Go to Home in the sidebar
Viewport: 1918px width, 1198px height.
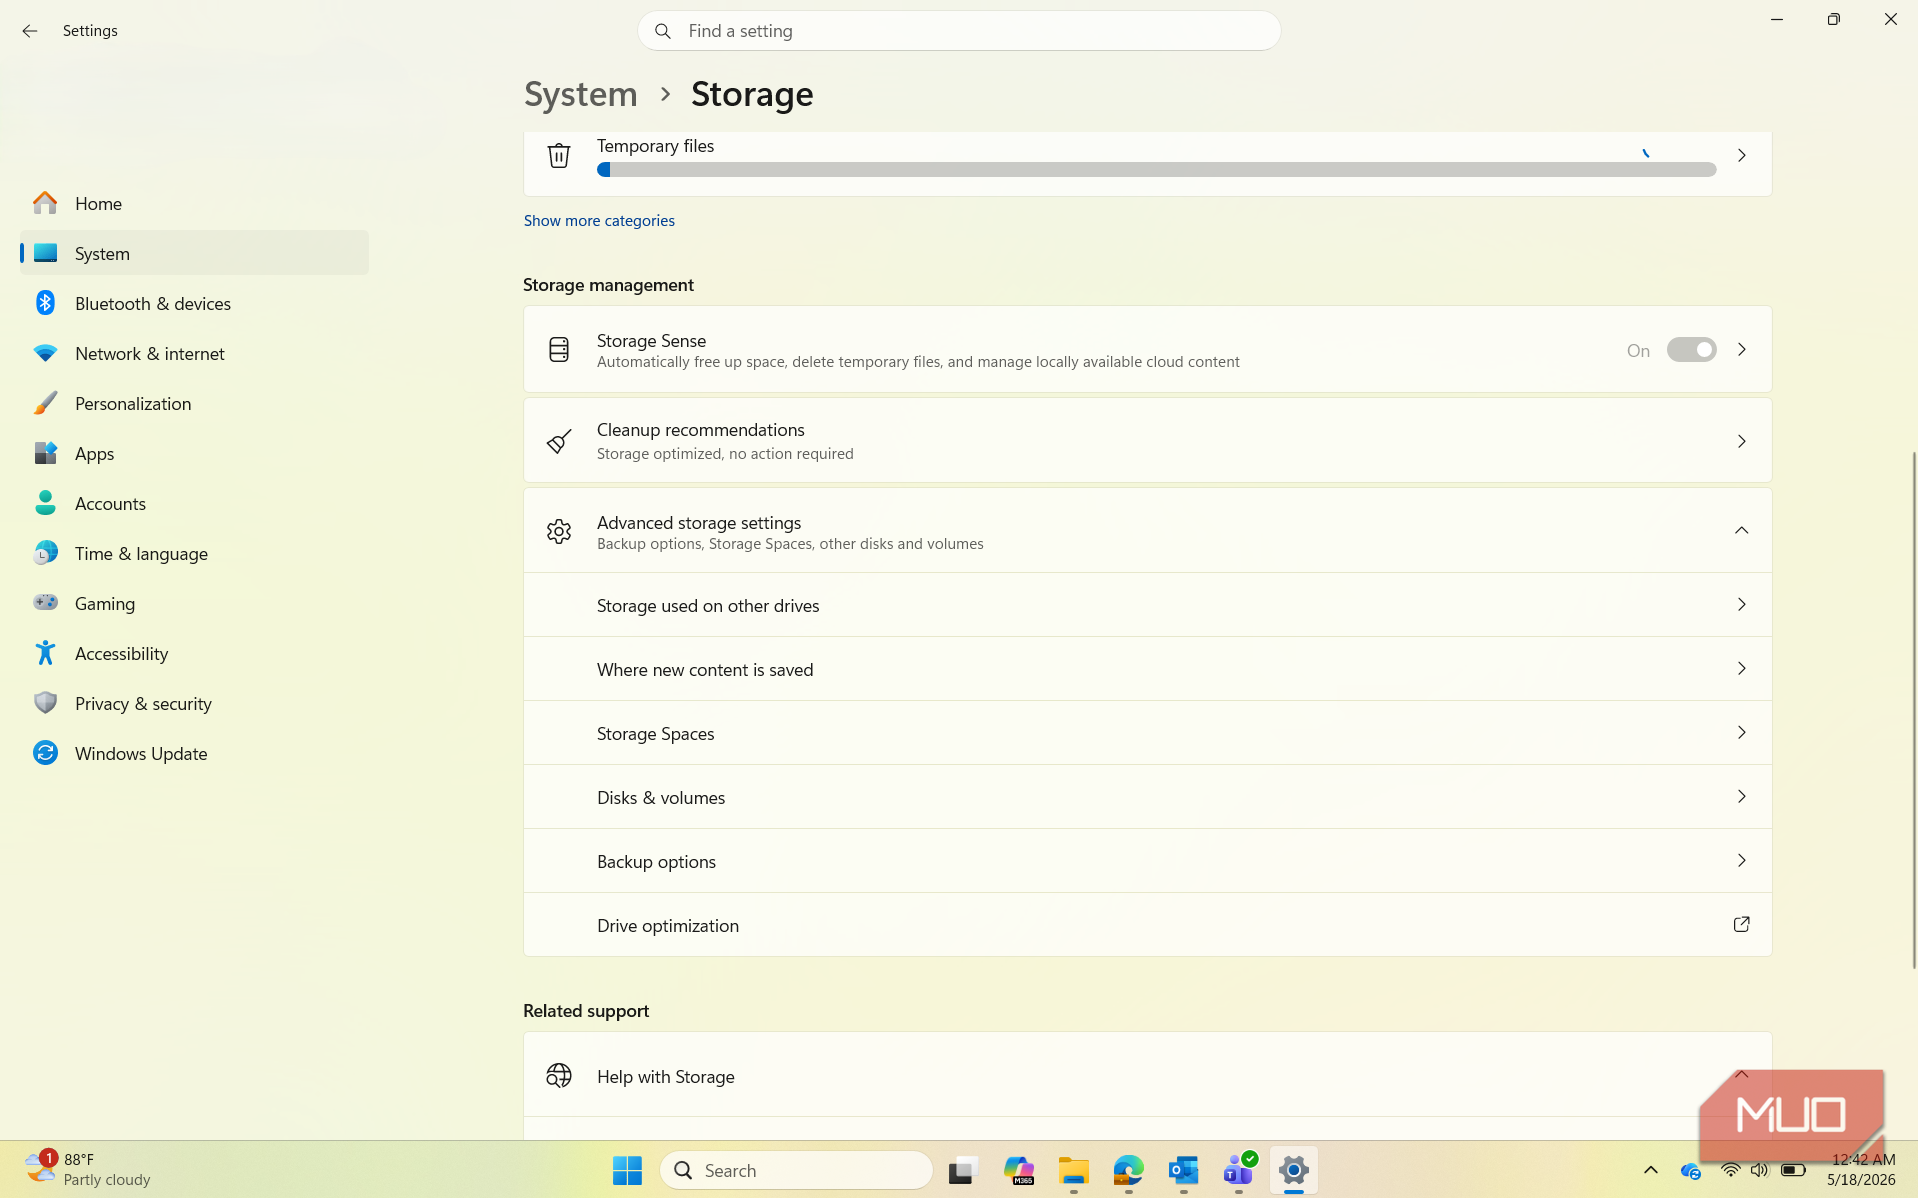pos(194,203)
